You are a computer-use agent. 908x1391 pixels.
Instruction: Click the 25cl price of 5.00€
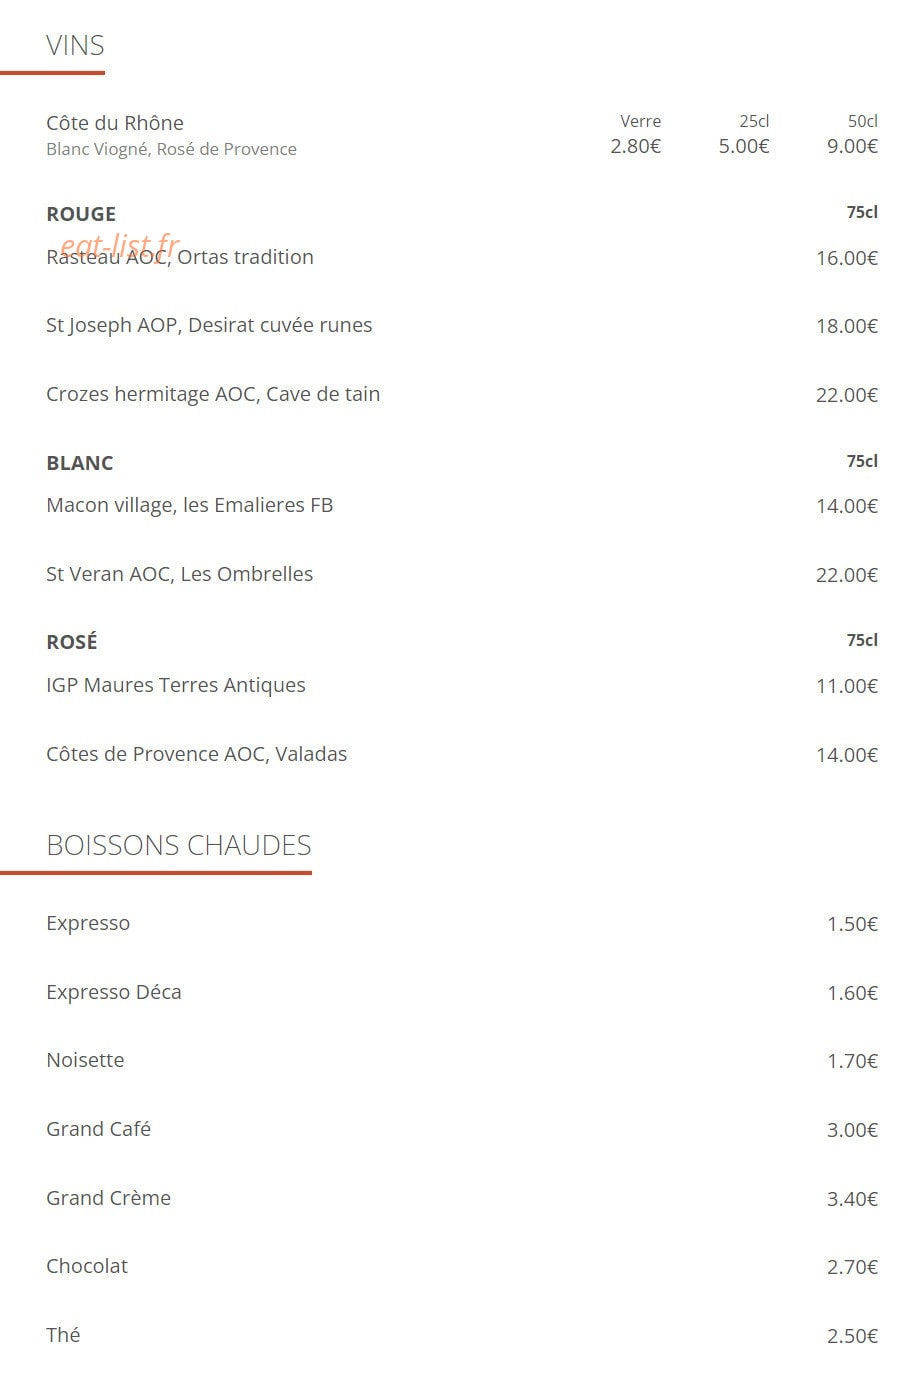744,146
